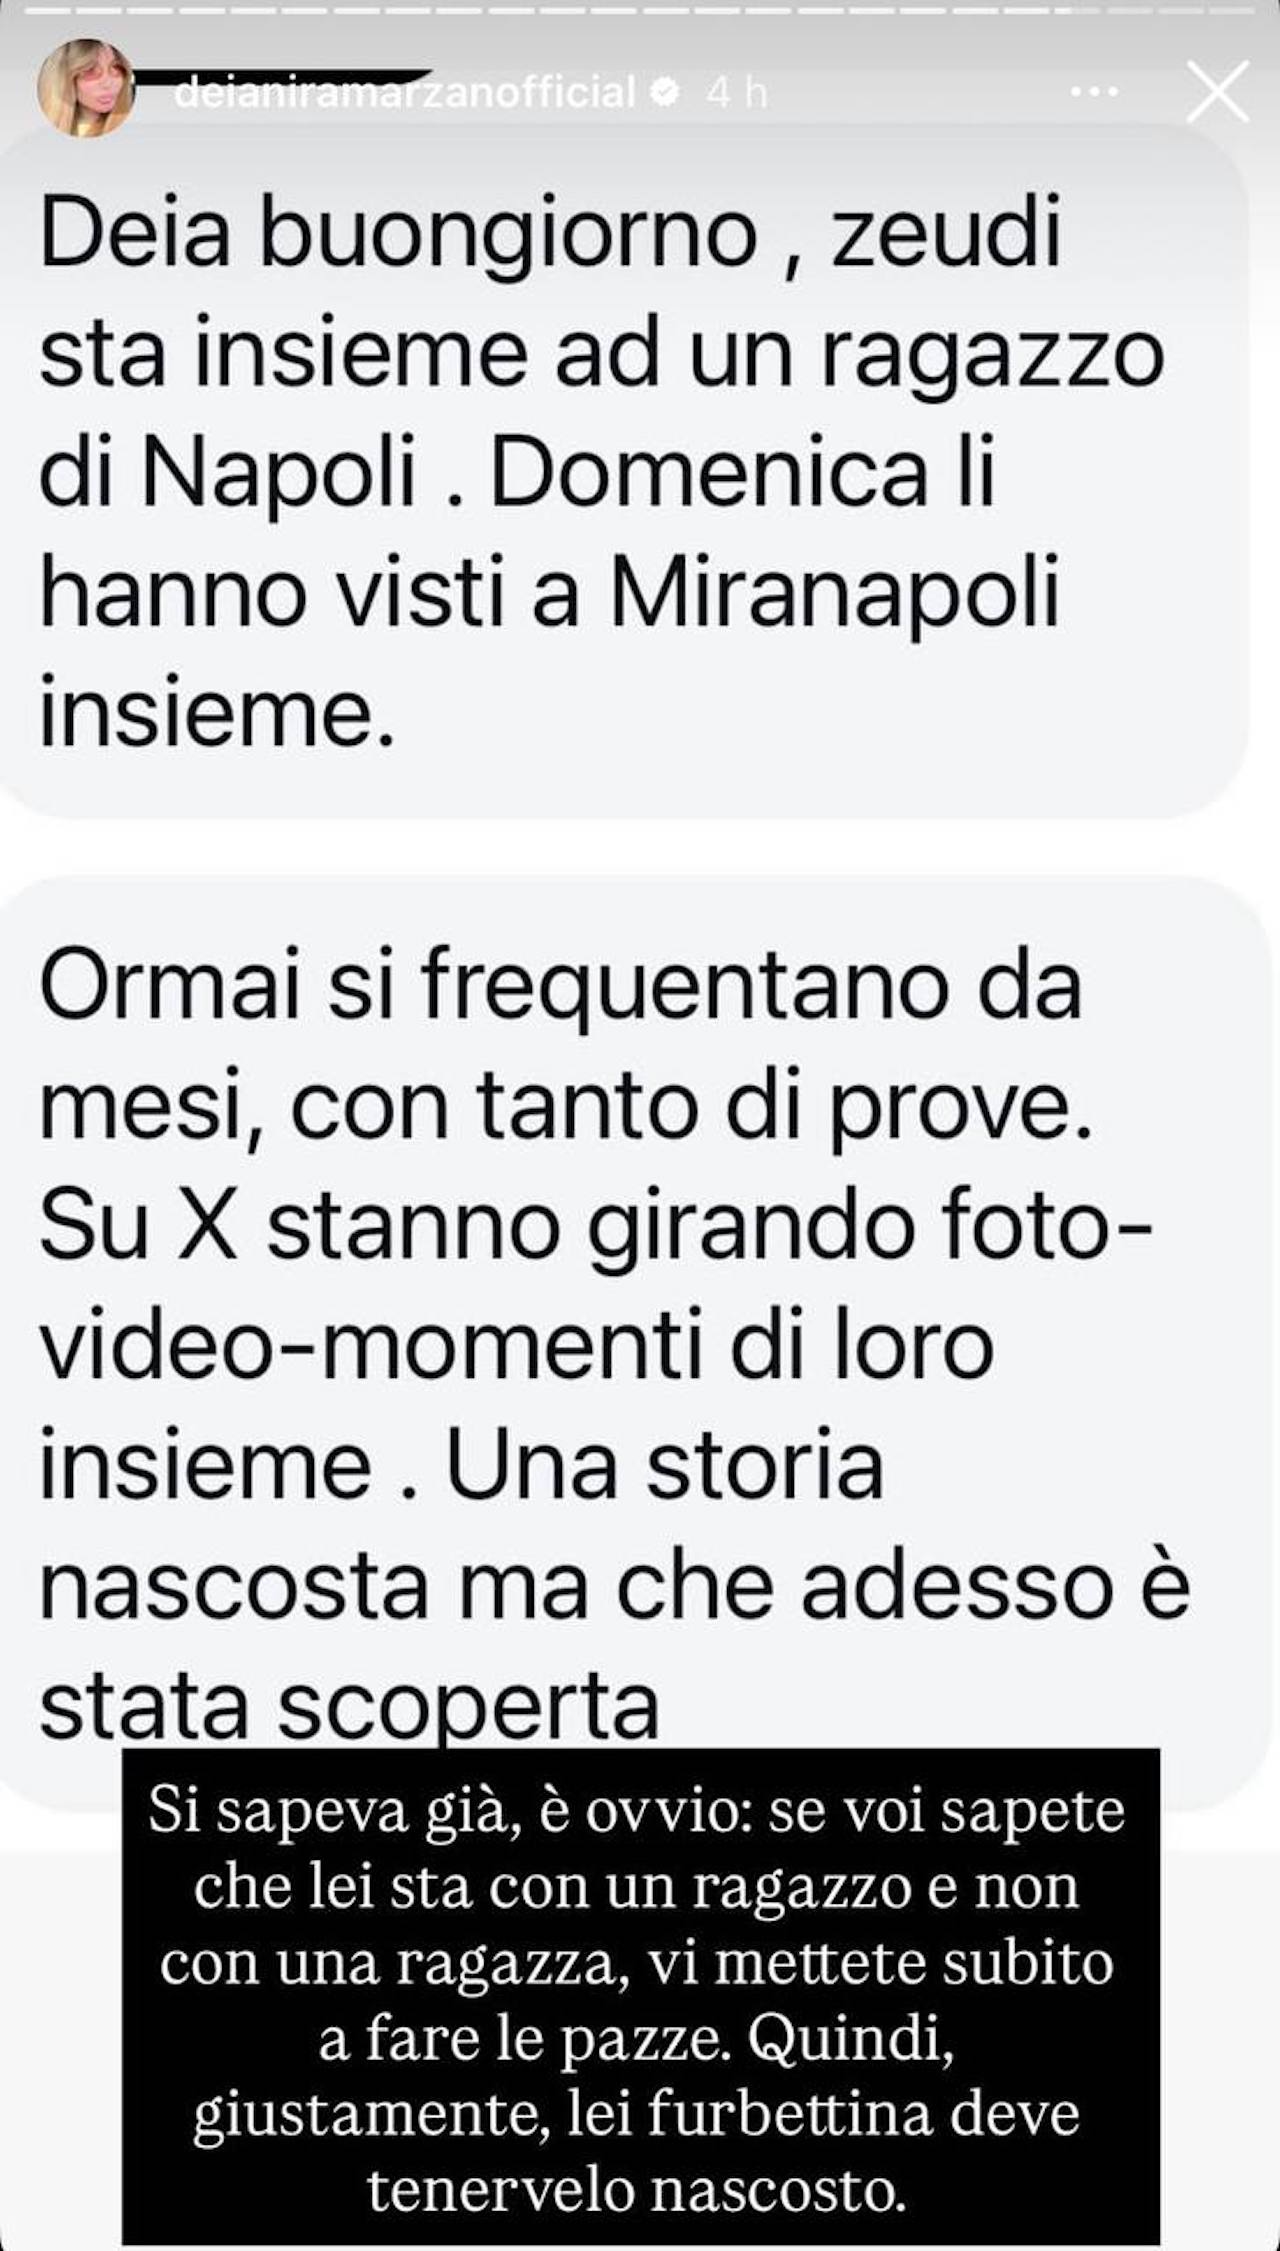
Task: Click the partially filled current progress segment
Action: [1078, 11]
